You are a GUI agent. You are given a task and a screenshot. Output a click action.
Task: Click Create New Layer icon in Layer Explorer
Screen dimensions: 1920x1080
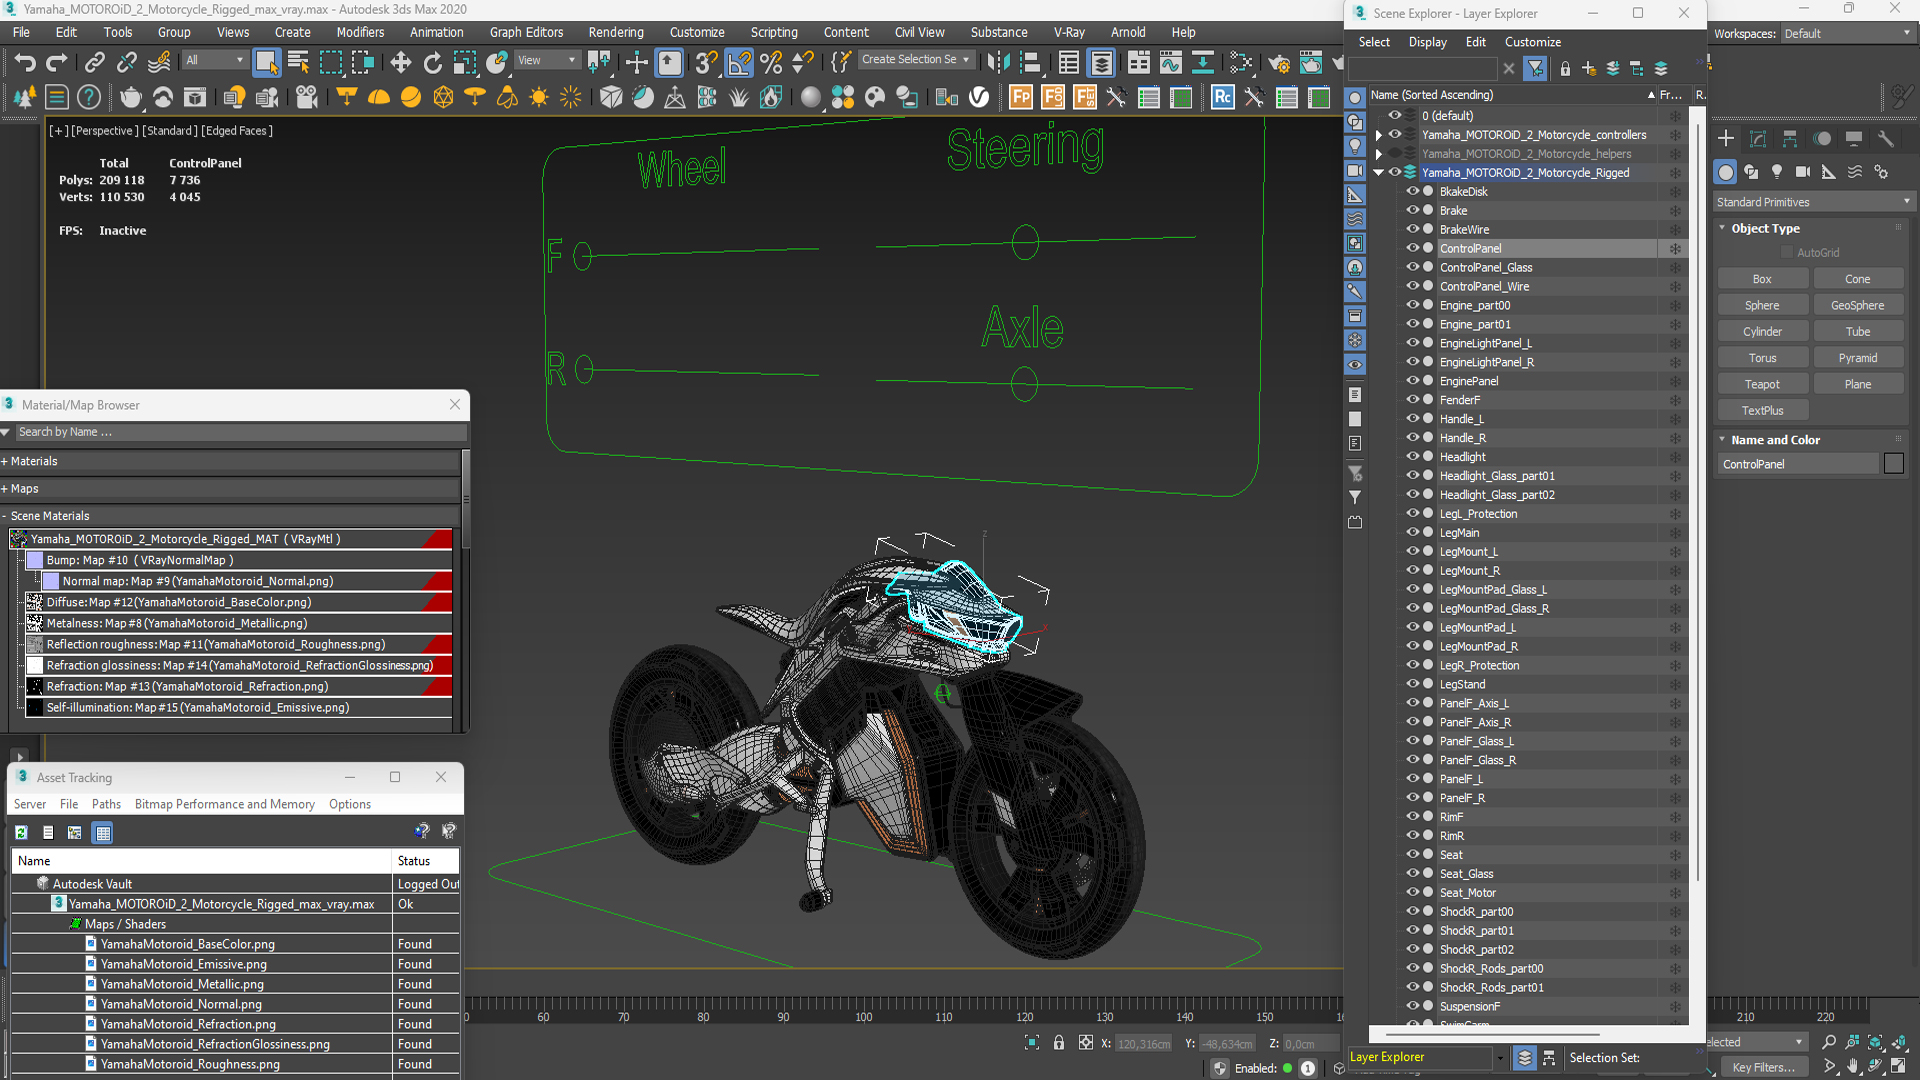[1589, 69]
